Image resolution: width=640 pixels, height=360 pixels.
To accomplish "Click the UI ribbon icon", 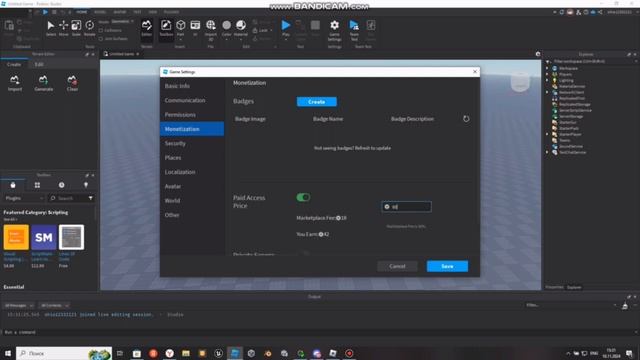I will (195, 28).
